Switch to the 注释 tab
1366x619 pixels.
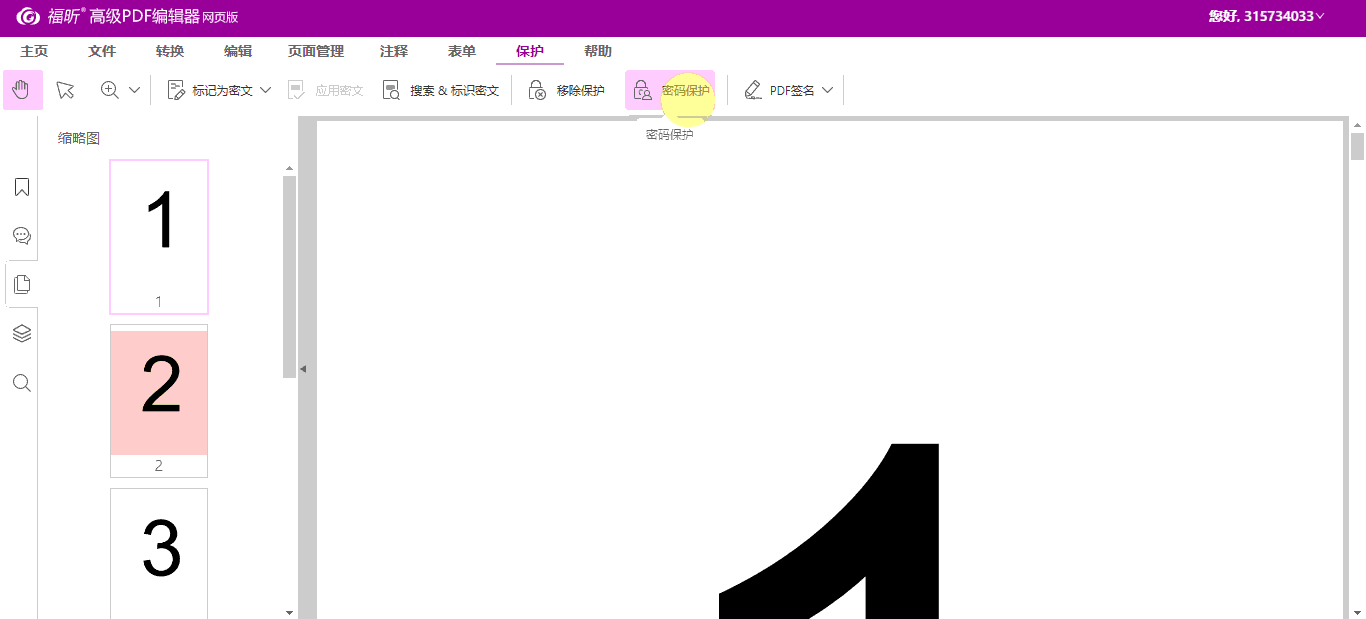(394, 51)
